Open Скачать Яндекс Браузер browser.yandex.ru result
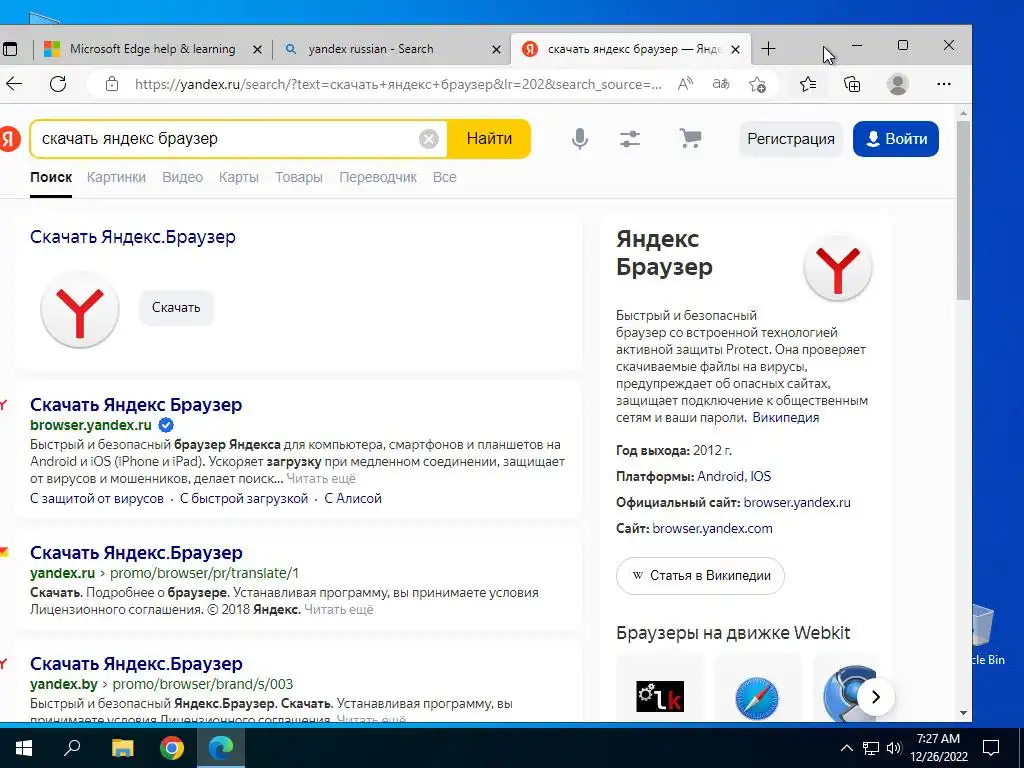Viewport: 1024px width, 768px height. tap(136, 405)
